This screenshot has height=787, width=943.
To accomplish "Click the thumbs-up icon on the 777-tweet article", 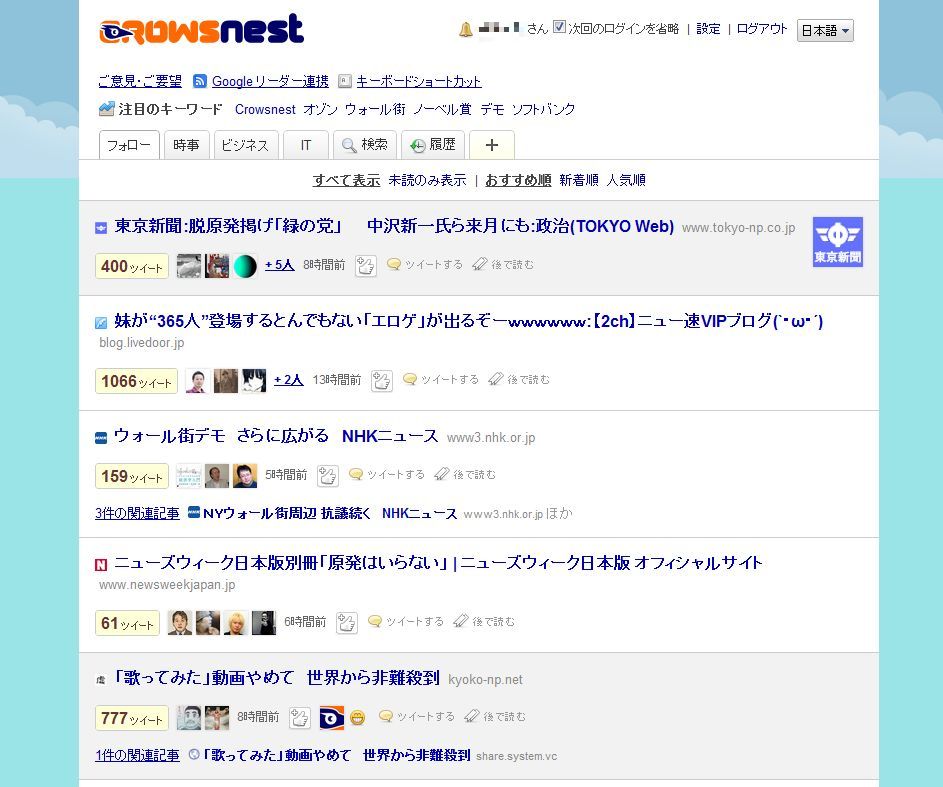I will [x=299, y=717].
